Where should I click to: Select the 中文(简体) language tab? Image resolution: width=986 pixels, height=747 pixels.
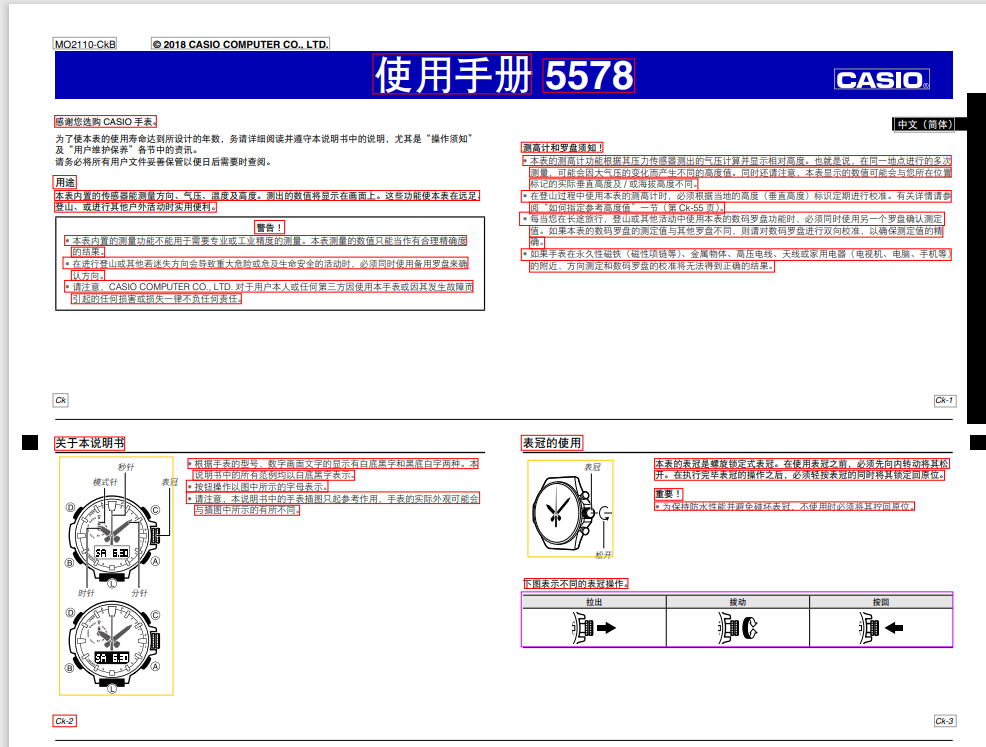click(924, 124)
